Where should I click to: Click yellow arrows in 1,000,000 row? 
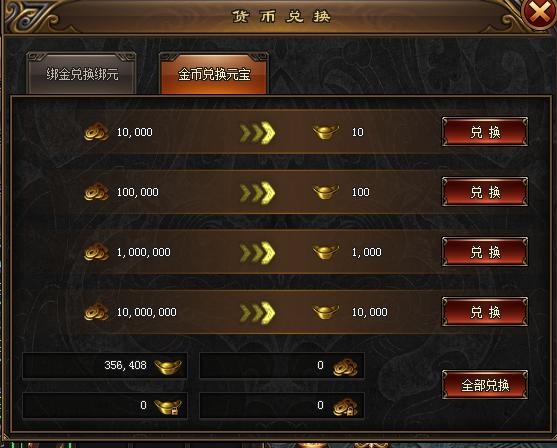point(258,253)
